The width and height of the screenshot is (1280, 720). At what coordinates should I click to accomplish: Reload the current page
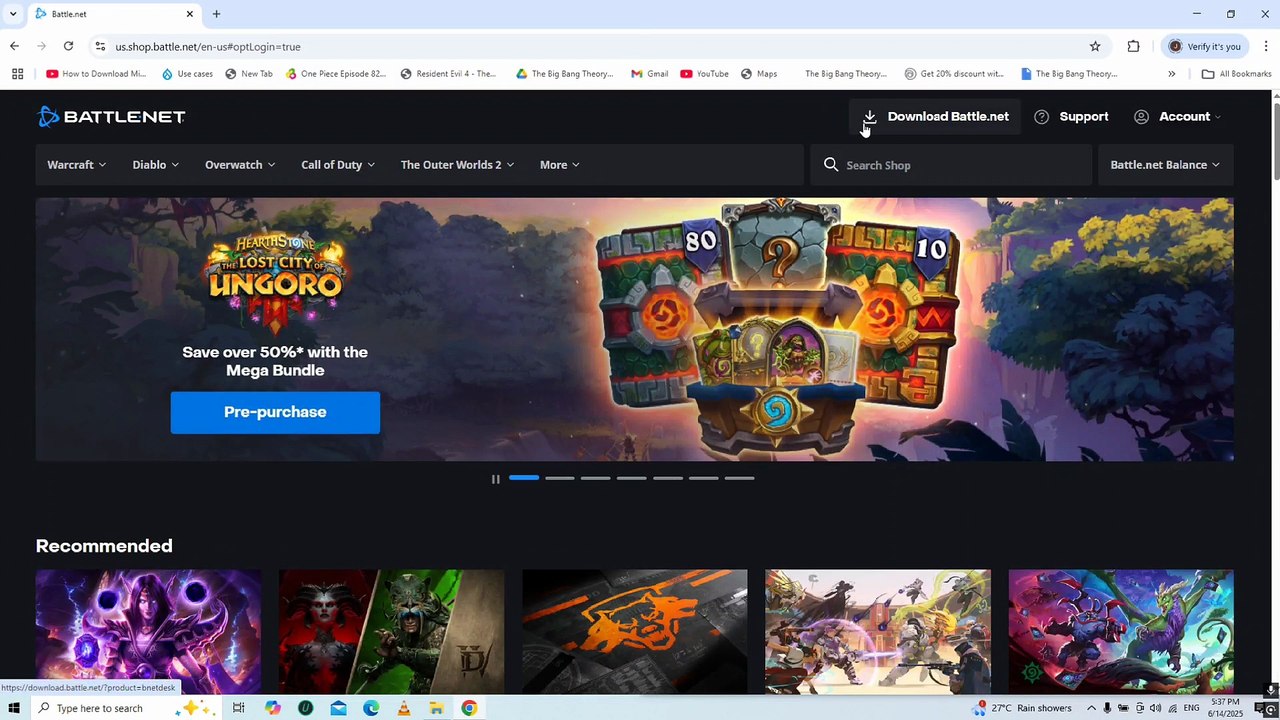[x=68, y=46]
